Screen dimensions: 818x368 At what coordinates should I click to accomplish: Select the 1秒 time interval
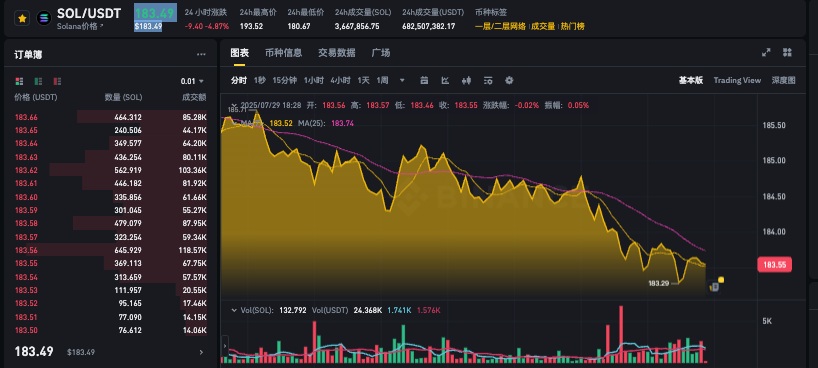point(260,80)
